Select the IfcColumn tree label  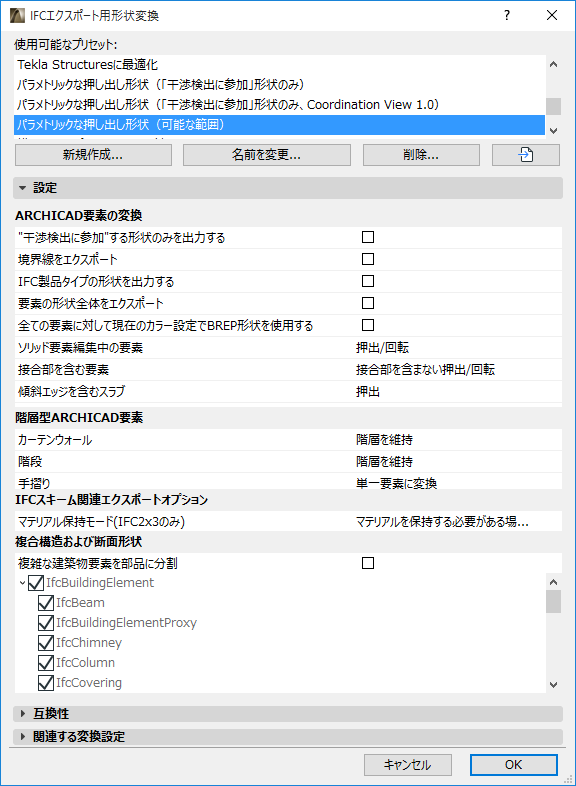coord(85,663)
